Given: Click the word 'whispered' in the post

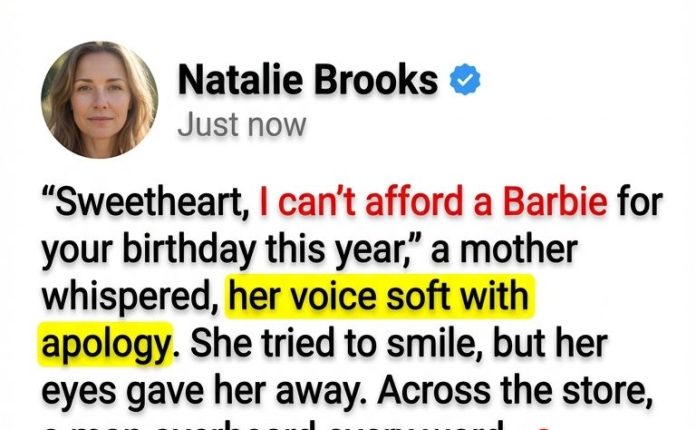Looking at the screenshot, I should pyautogui.click(x=130, y=298).
